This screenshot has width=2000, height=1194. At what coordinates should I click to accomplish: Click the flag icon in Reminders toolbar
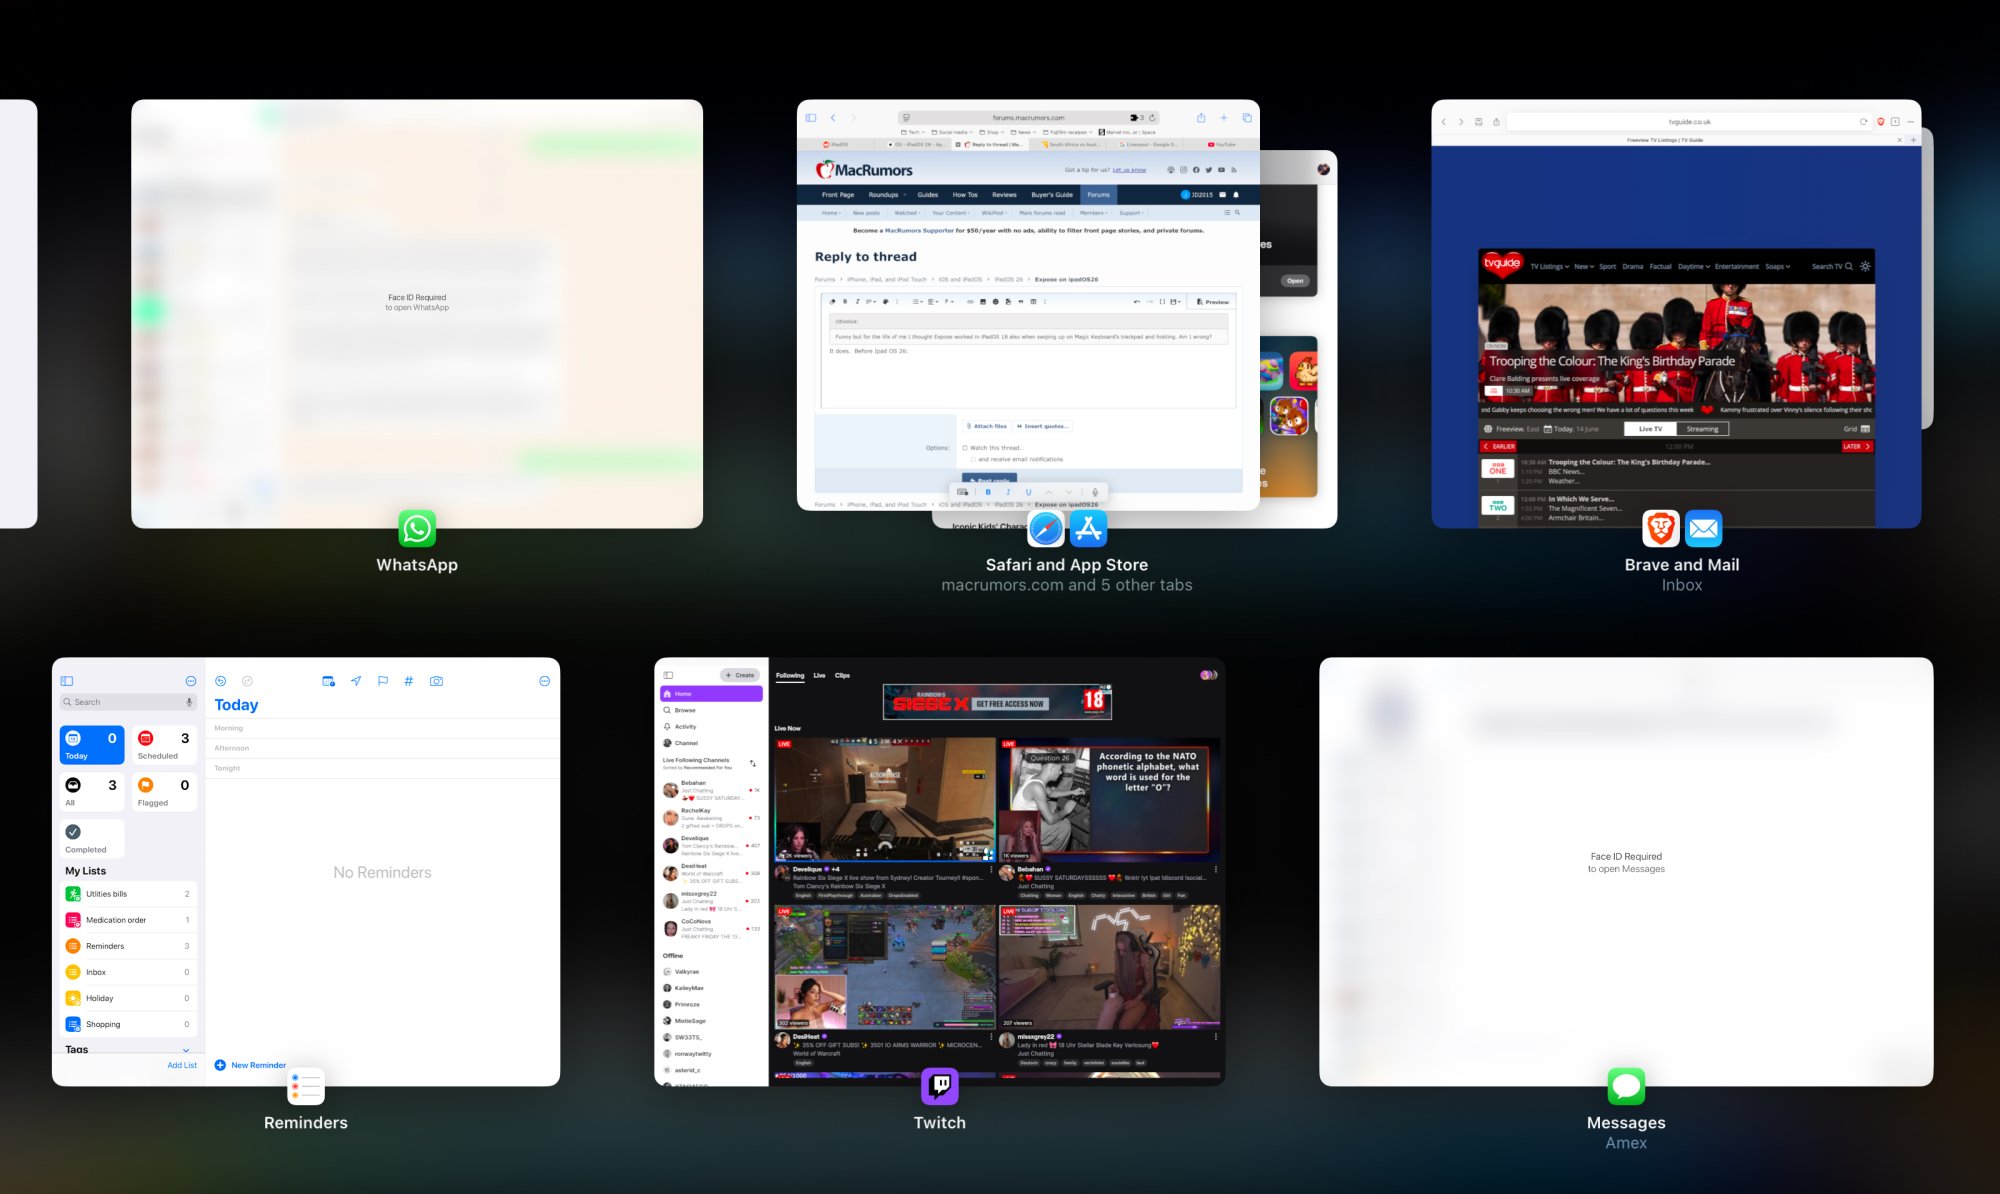pos(382,681)
